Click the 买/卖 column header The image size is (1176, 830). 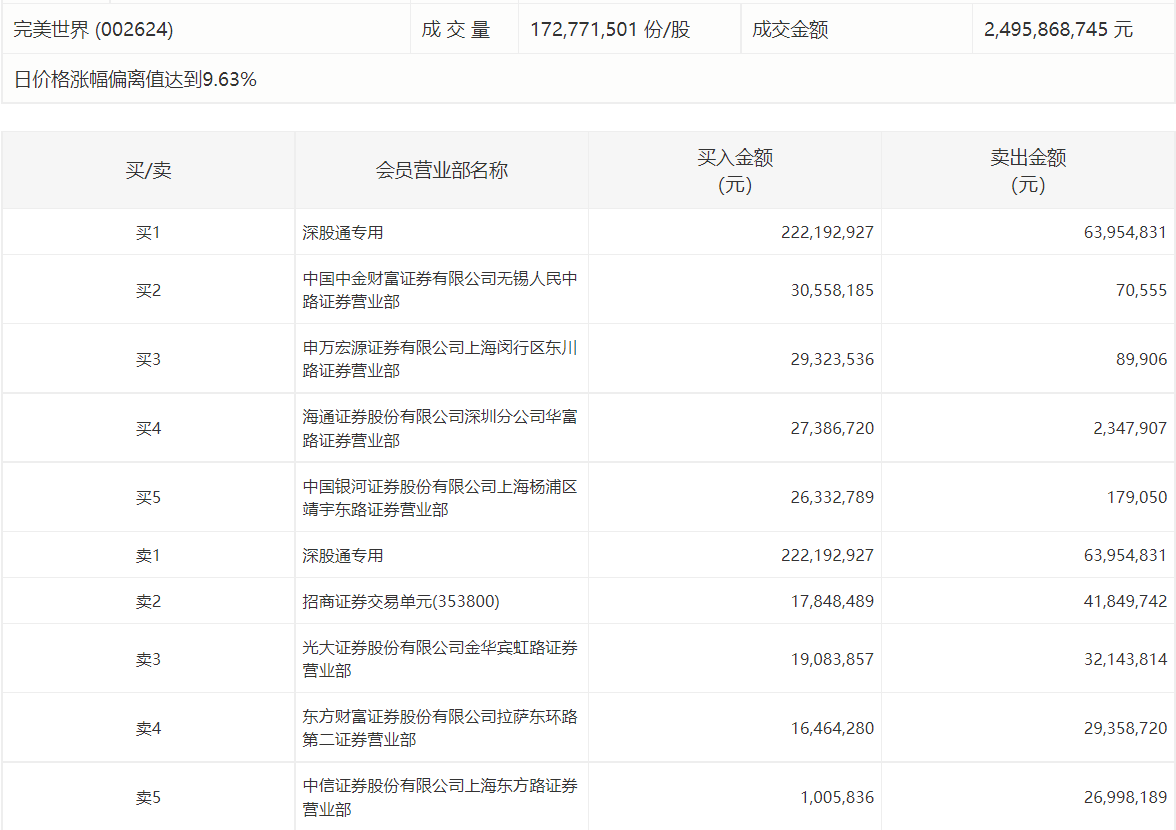click(x=148, y=171)
